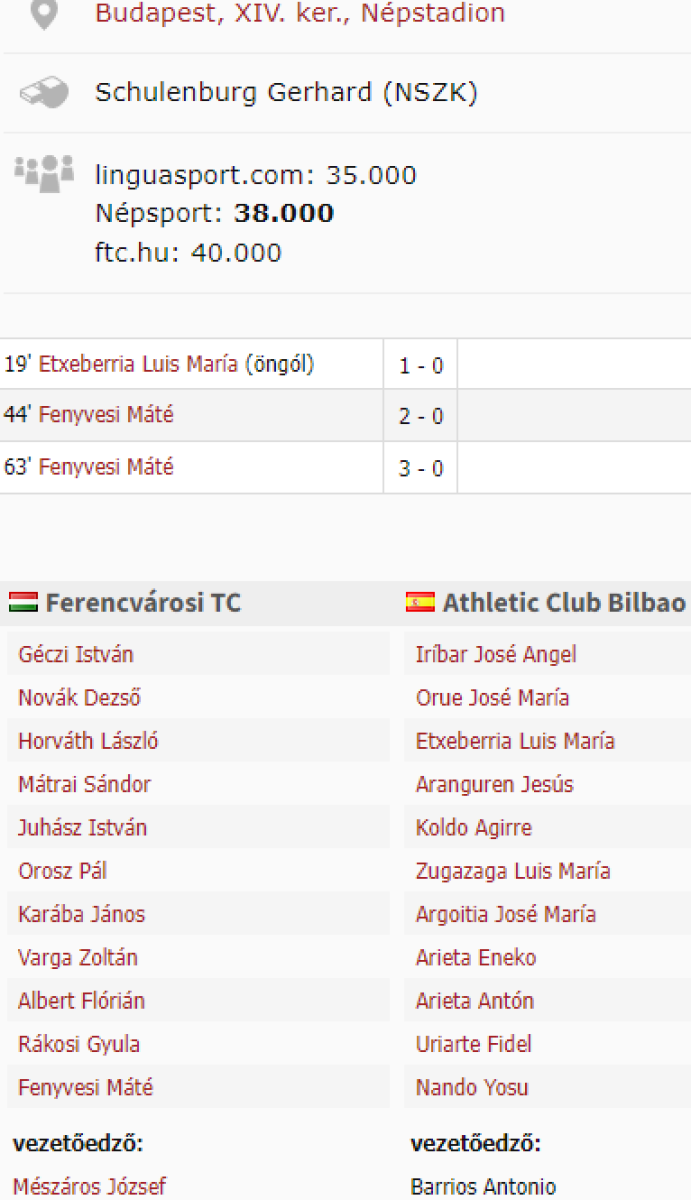Click the Hungarian flag icon
This screenshot has width=691, height=1200.
pyautogui.click(x=23, y=603)
